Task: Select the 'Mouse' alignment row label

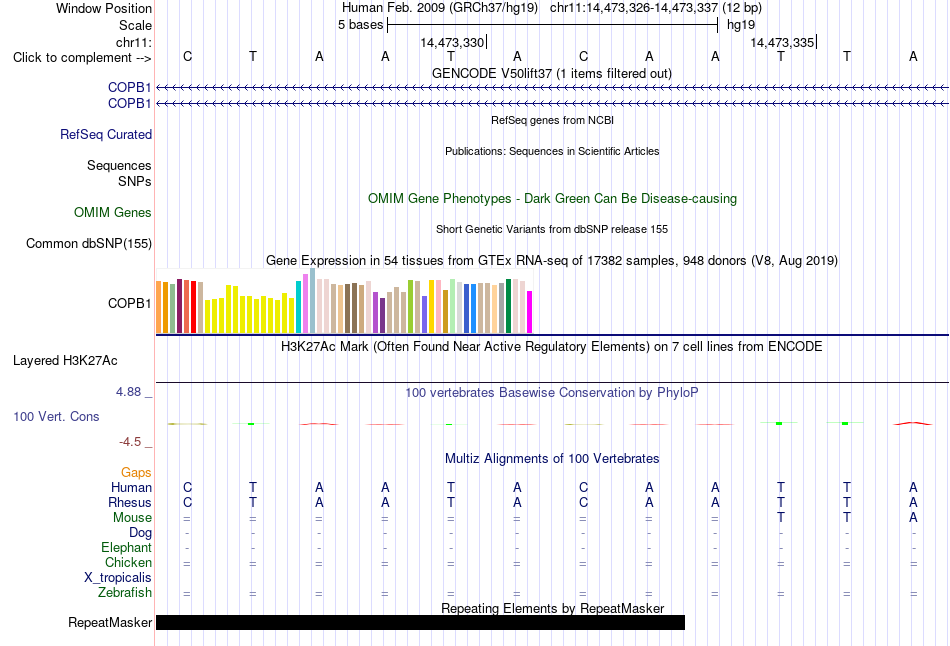Action: 132,518
